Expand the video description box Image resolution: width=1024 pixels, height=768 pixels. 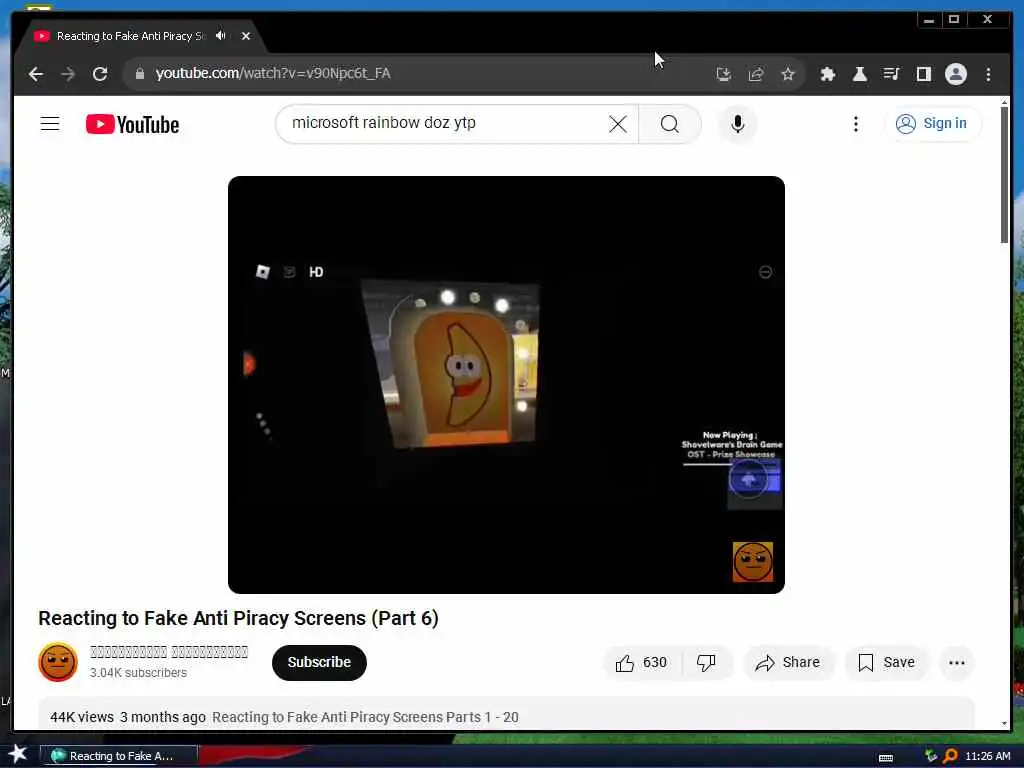click(506, 714)
